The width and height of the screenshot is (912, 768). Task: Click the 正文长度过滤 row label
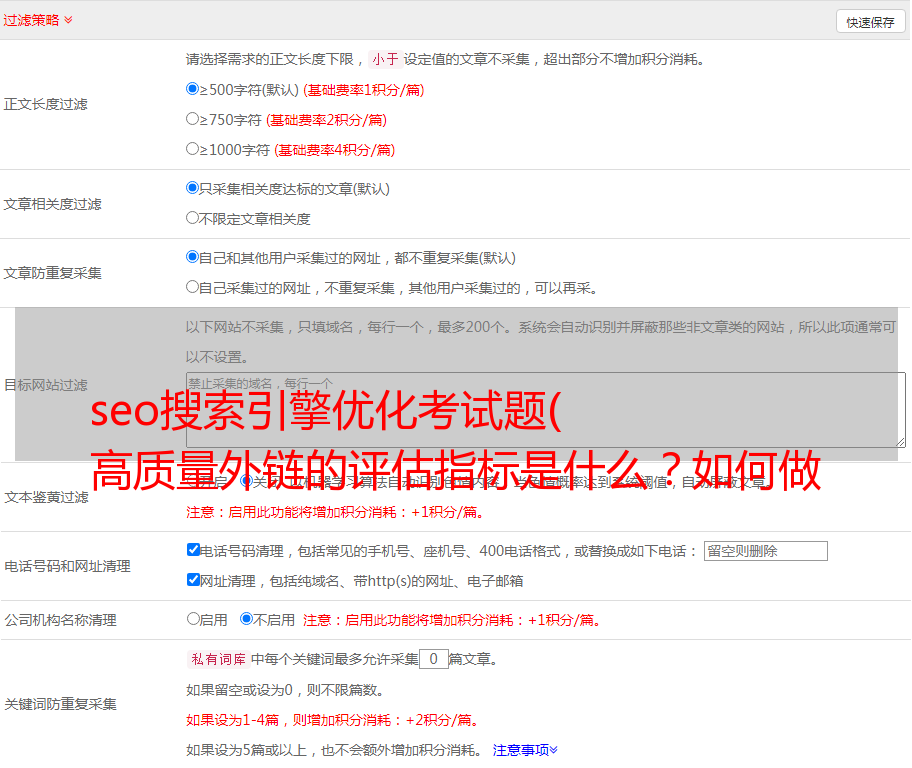(x=45, y=104)
